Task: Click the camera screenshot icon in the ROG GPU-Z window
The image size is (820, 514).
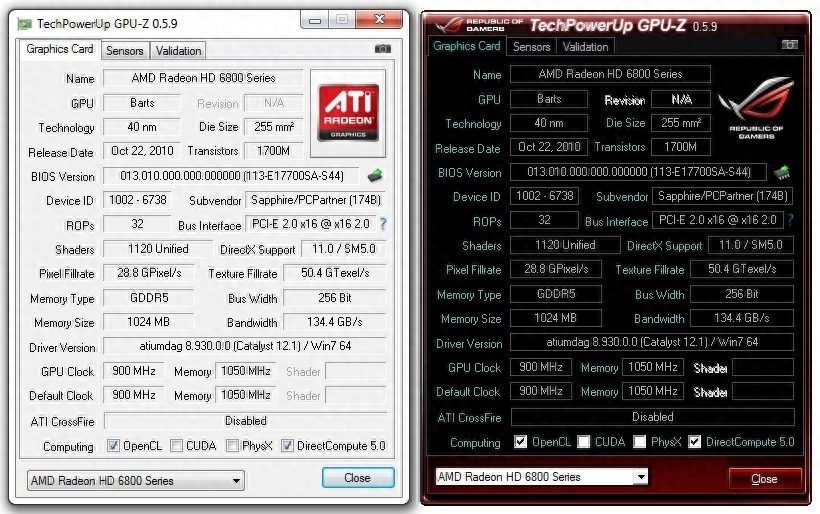Action: (x=790, y=44)
